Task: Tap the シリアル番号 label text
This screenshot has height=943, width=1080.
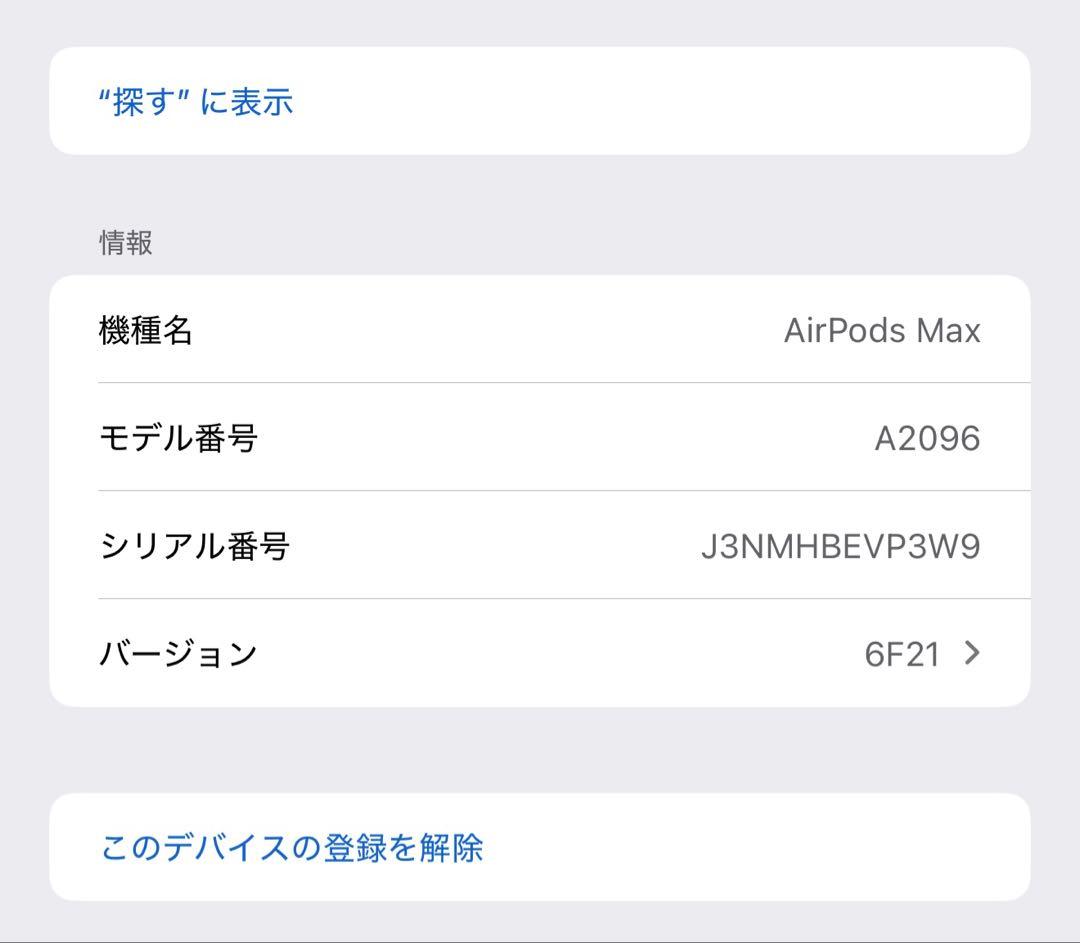Action: pos(194,545)
